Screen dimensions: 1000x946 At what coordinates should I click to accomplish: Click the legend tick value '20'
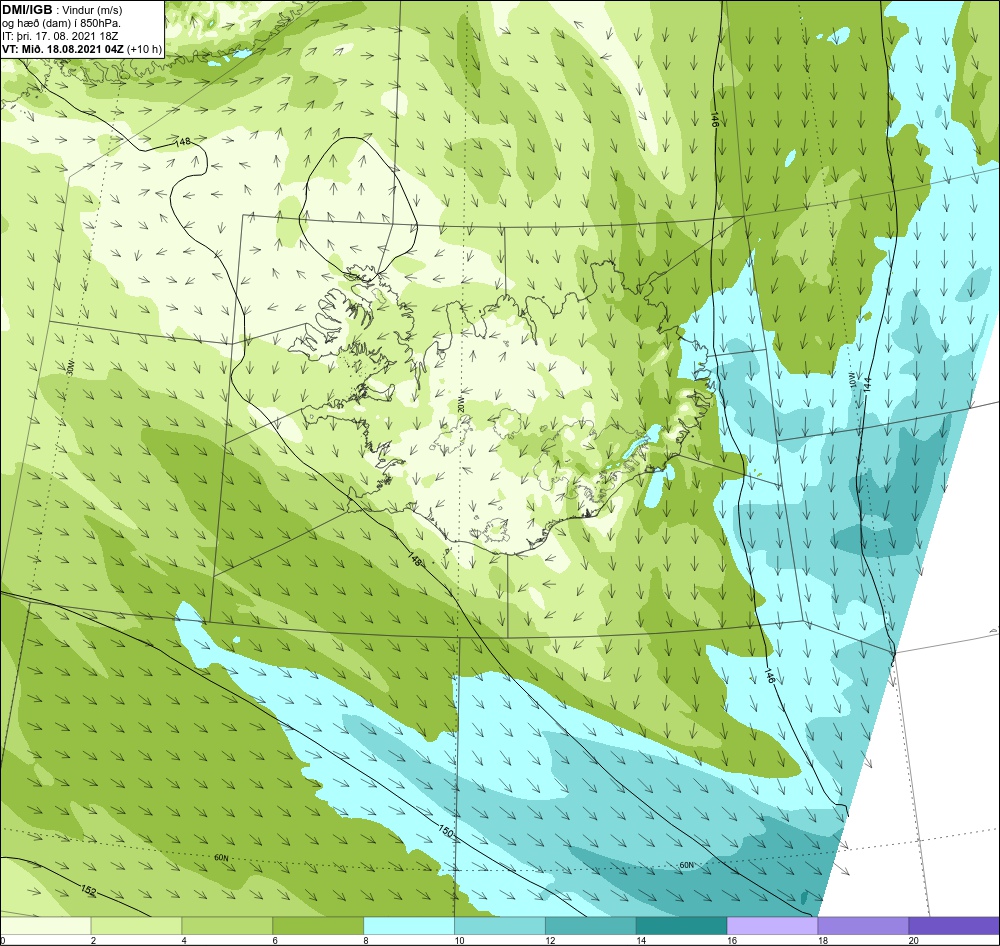click(x=914, y=940)
